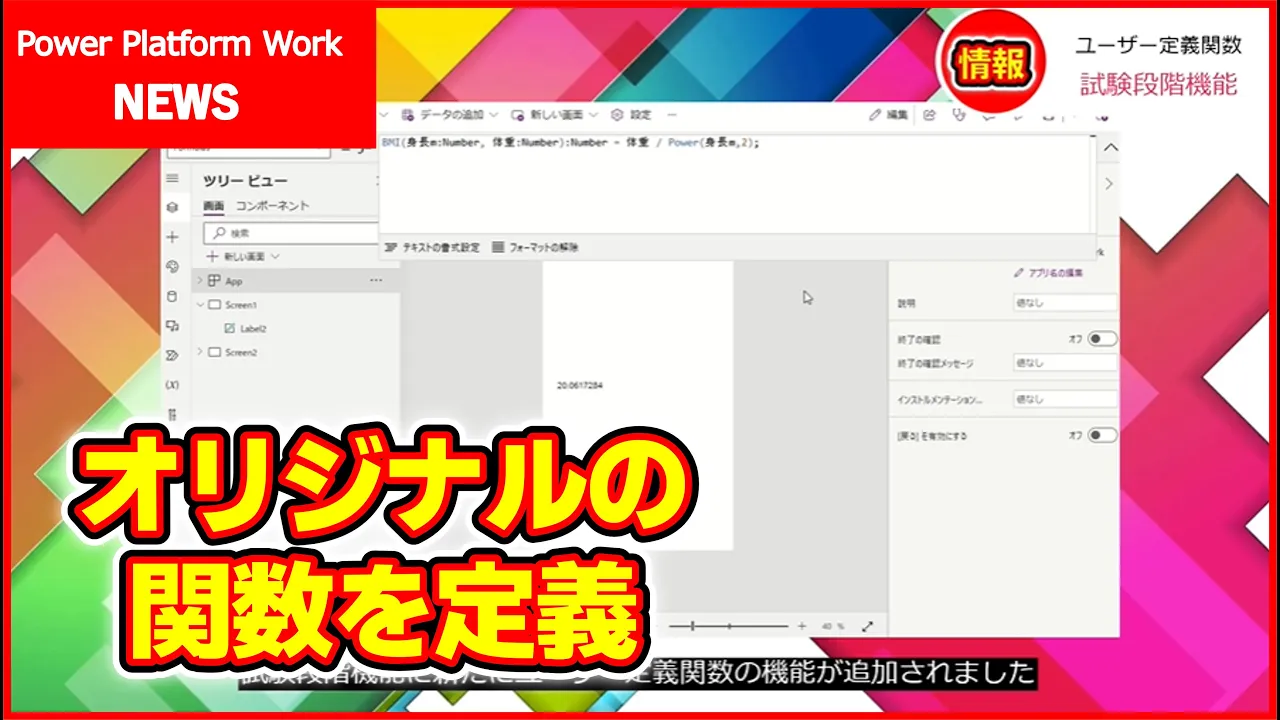Click the hamburger menu icon in sidebar
Screen dimensions: 1280x720
point(172,178)
